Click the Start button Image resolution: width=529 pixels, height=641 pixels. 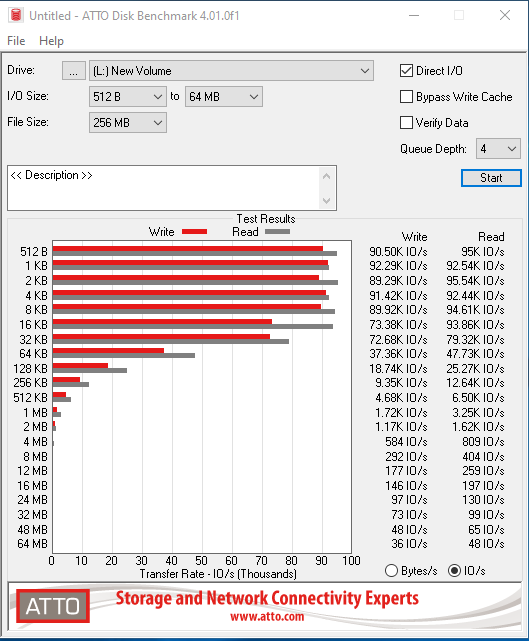(491, 178)
